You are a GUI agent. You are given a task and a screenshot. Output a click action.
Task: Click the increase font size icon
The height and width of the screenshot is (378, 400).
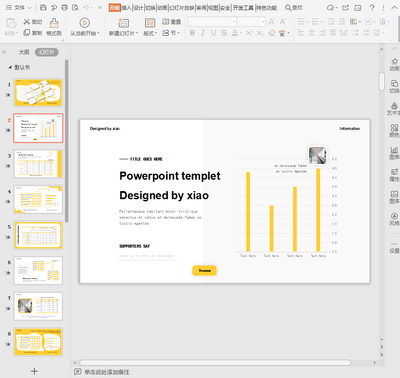click(272, 22)
